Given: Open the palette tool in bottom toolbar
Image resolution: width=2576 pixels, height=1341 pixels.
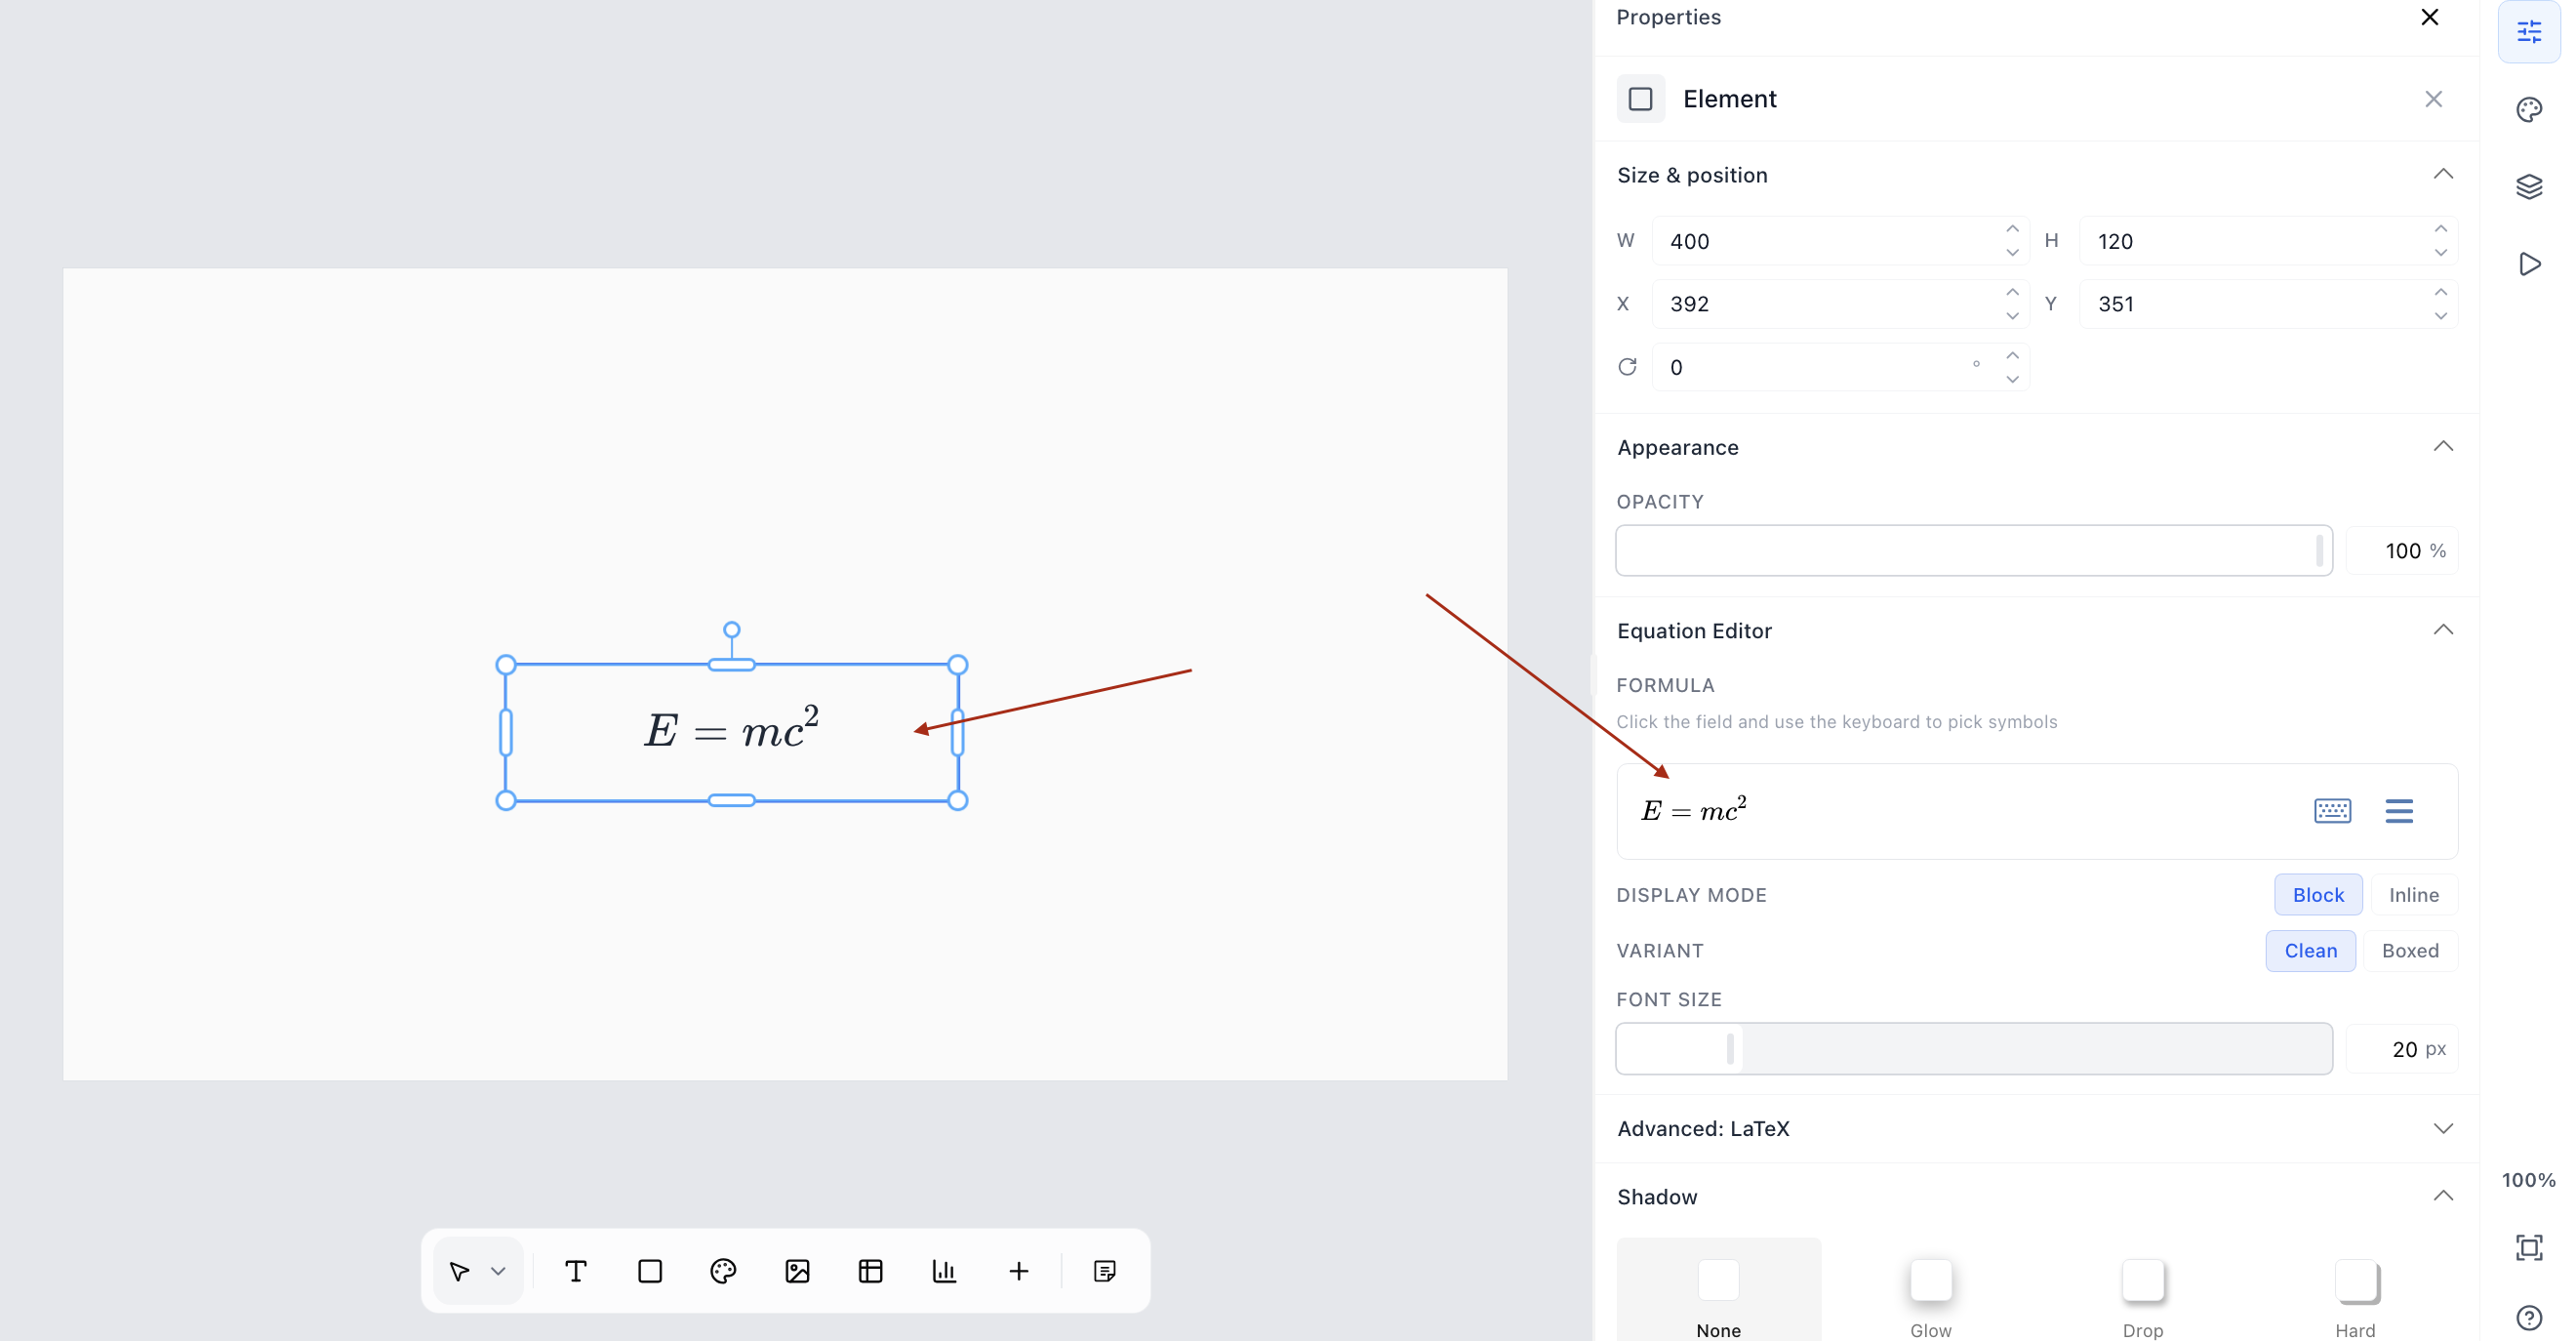Looking at the screenshot, I should coord(723,1271).
